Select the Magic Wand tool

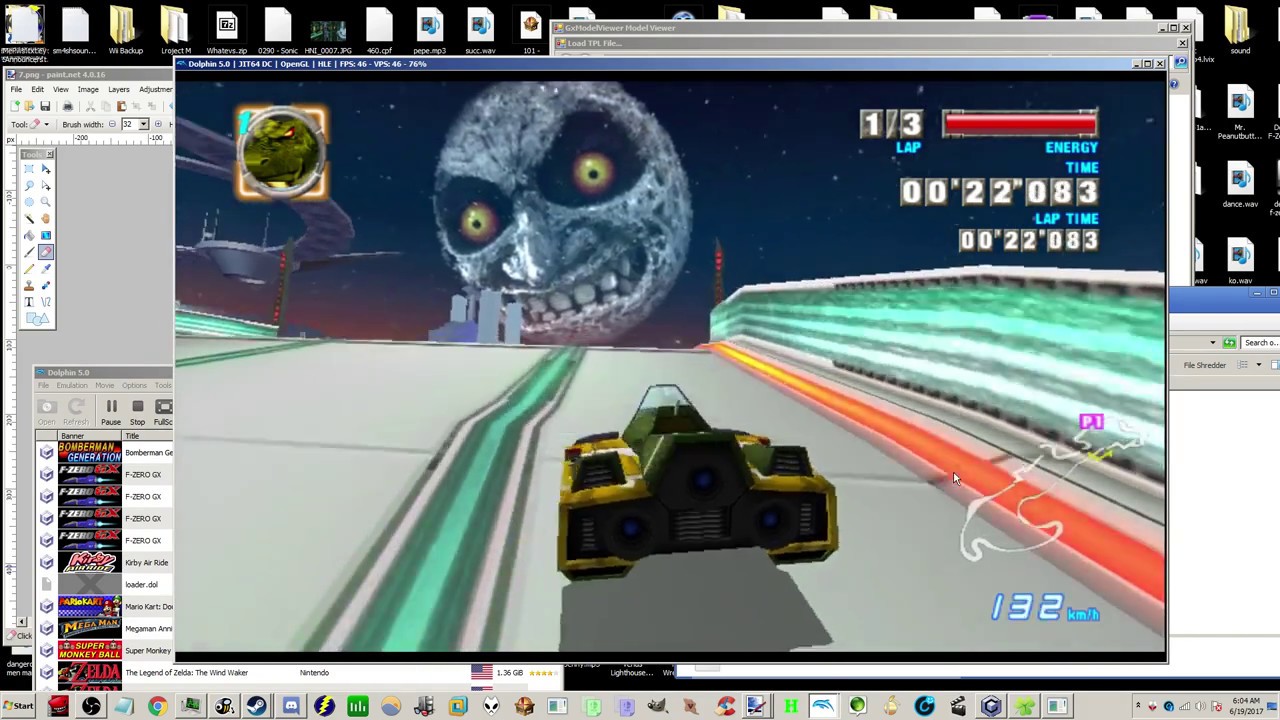coord(29,218)
